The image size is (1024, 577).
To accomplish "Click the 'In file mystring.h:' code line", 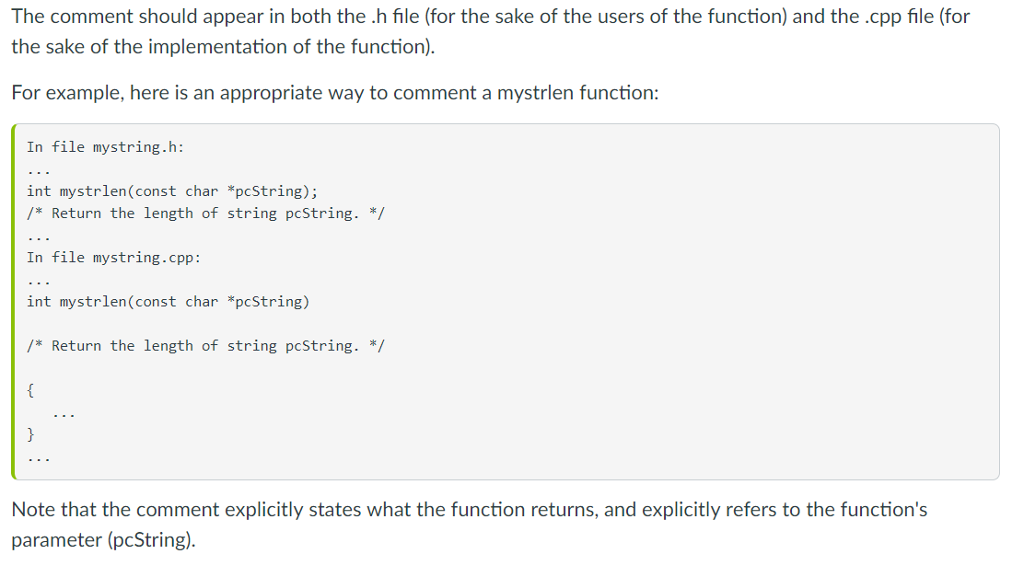I will coord(105,148).
